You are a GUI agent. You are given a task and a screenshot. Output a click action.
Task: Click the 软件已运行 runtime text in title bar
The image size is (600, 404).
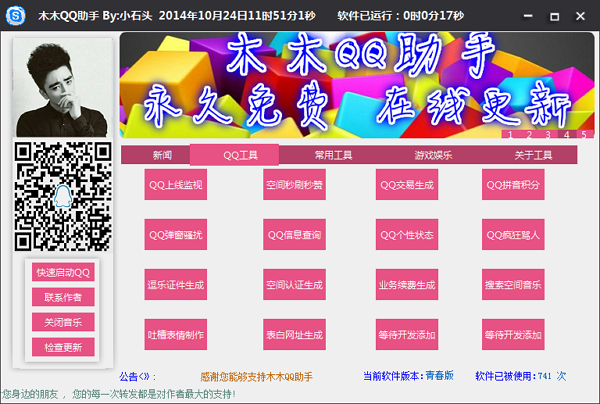tap(401, 16)
